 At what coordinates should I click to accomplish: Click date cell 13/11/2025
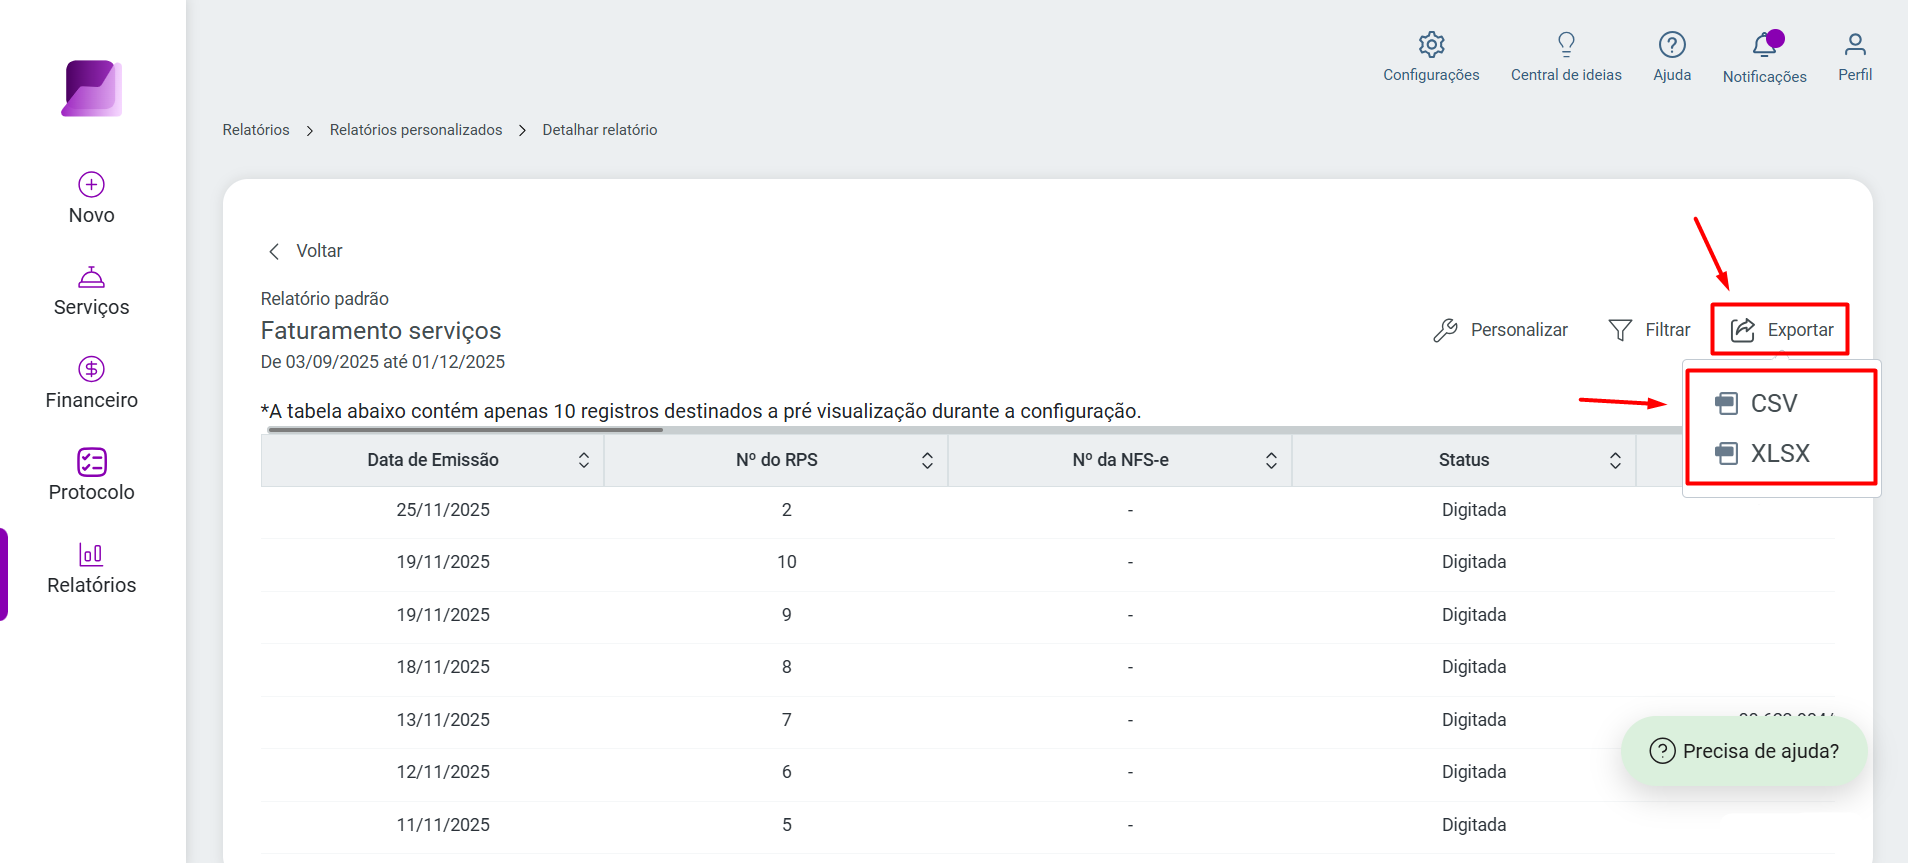443,720
